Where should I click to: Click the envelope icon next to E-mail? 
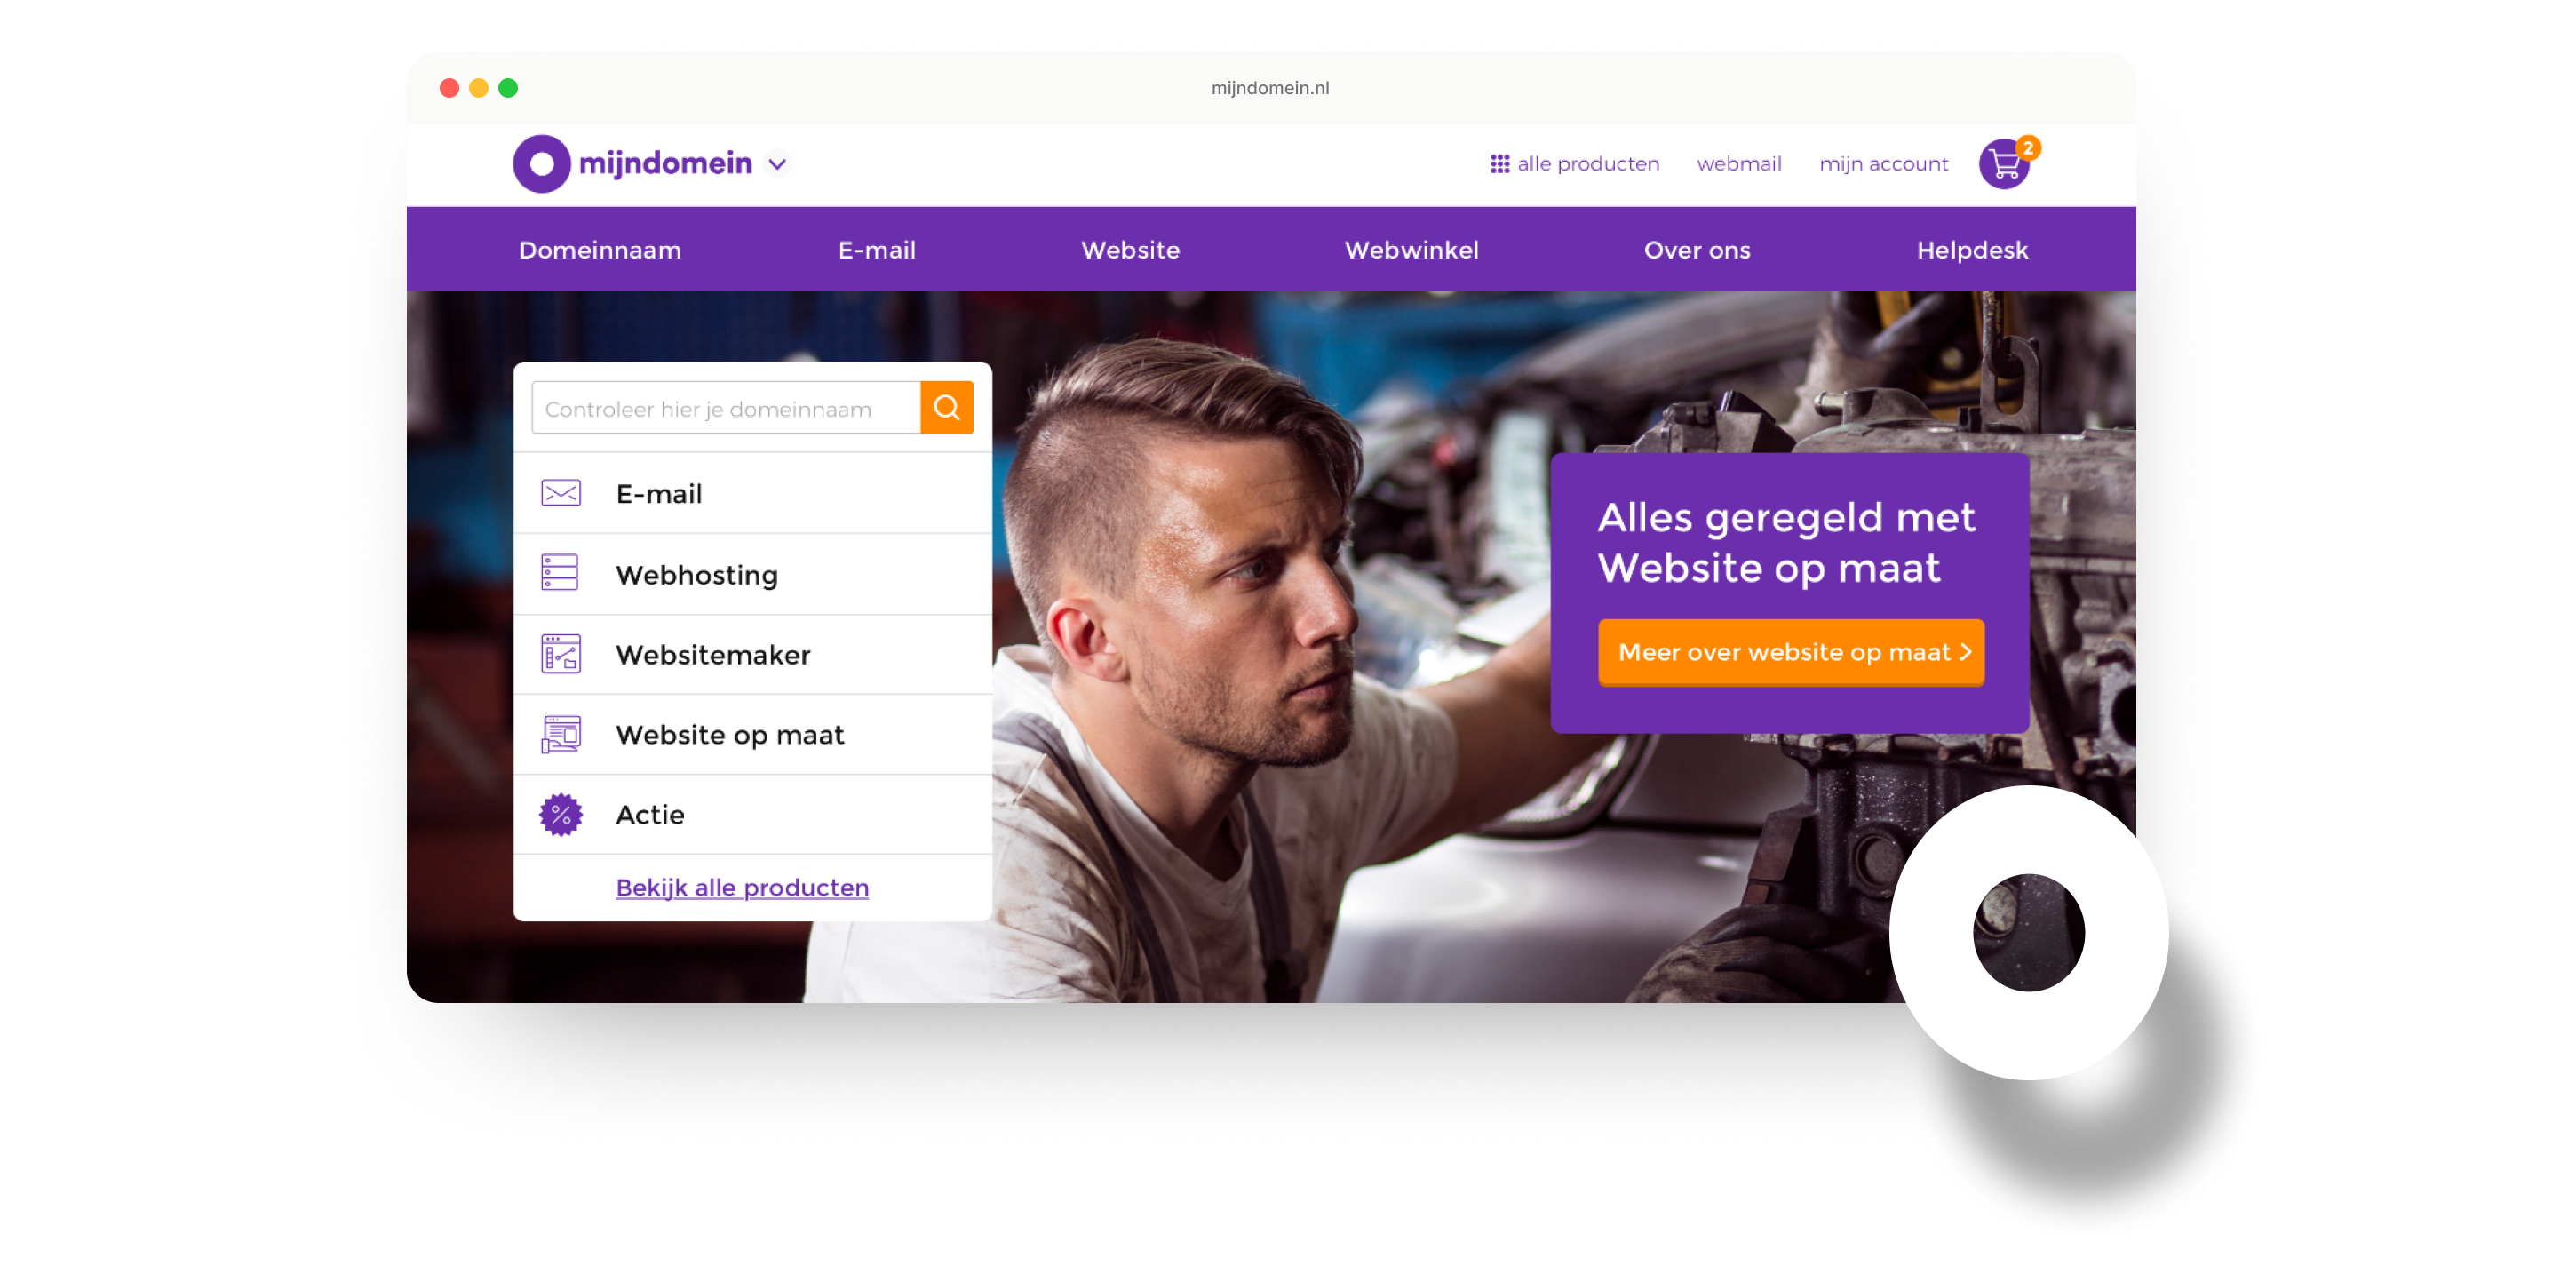coord(560,493)
